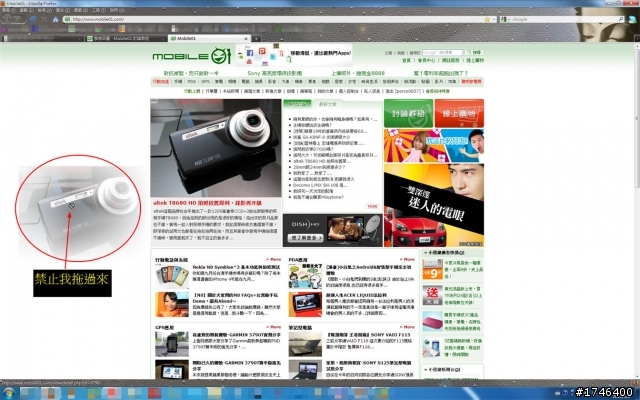
Task: Open the PDA category in nav bar
Action: [192, 82]
